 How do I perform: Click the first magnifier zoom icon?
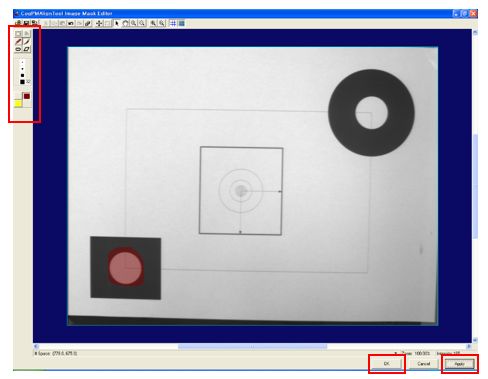(133, 23)
